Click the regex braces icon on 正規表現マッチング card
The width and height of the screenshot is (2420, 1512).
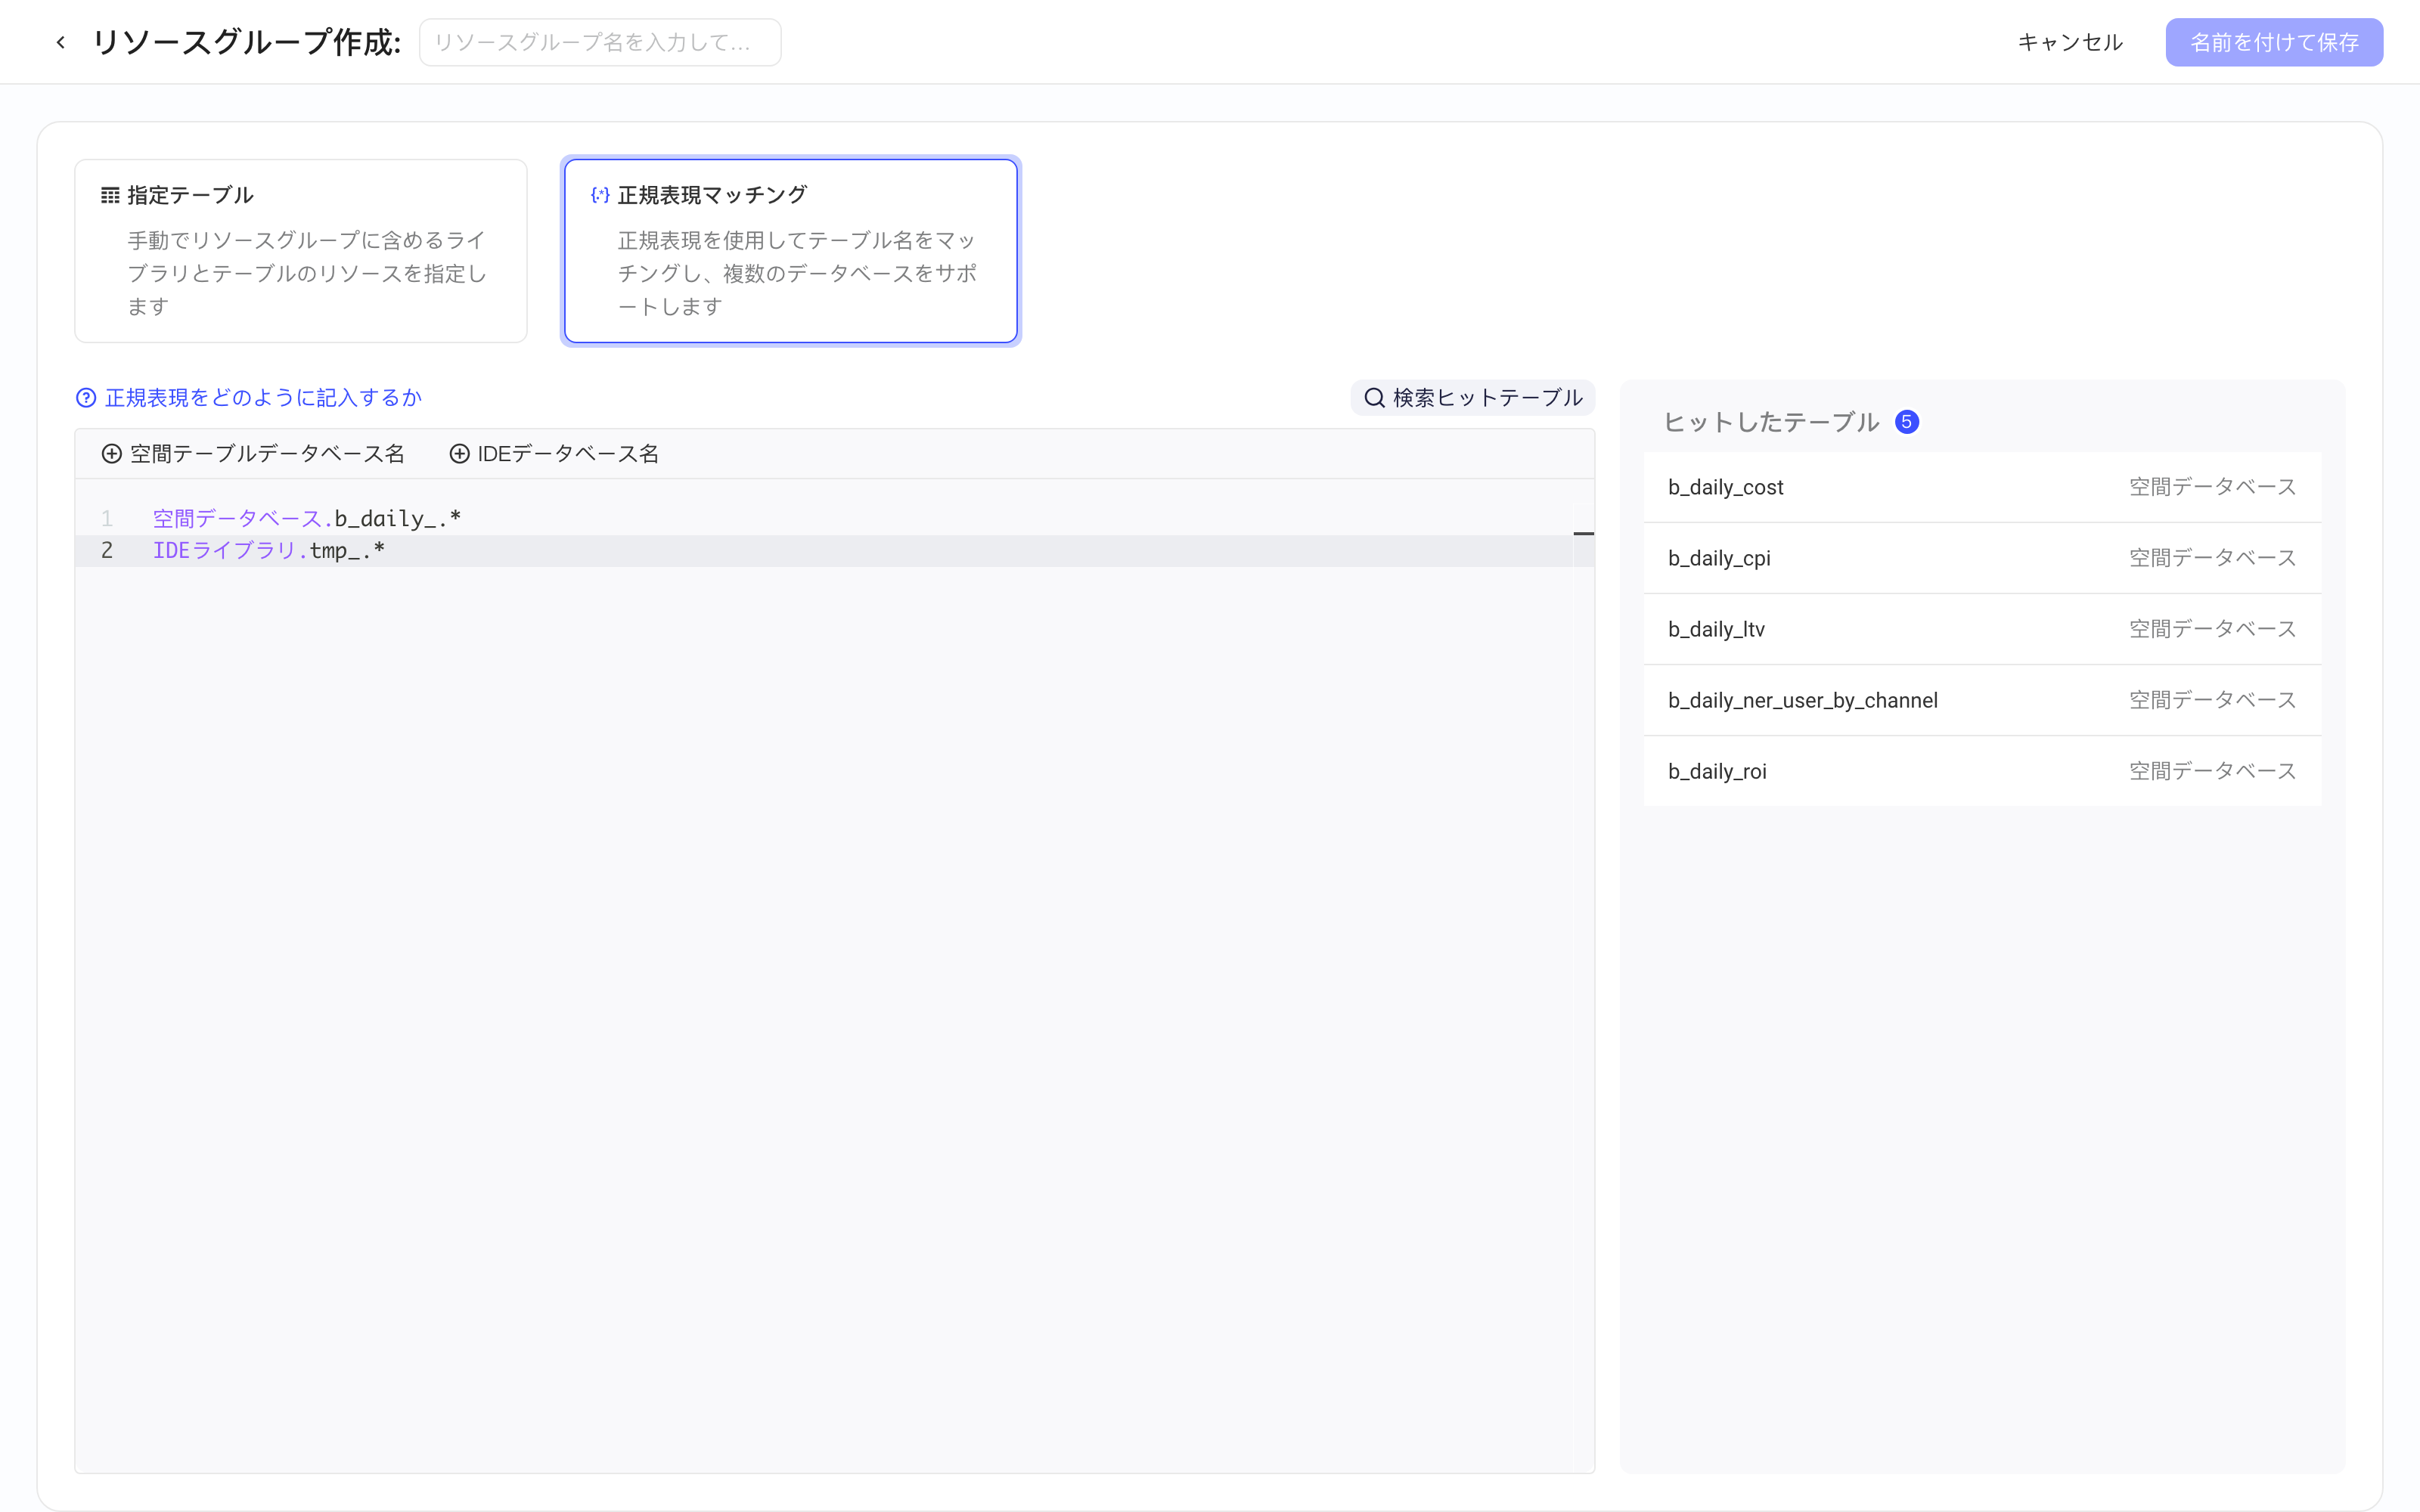pyautogui.click(x=600, y=195)
